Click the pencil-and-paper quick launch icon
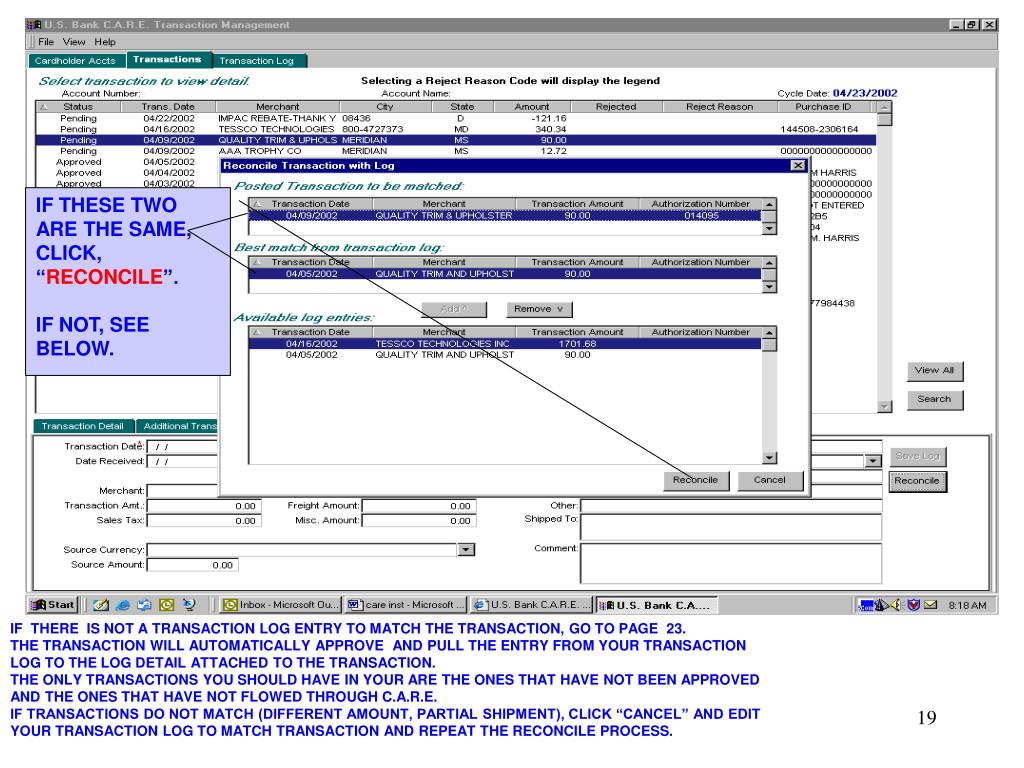Image resolution: width=1024 pixels, height=768 pixels. coord(101,605)
